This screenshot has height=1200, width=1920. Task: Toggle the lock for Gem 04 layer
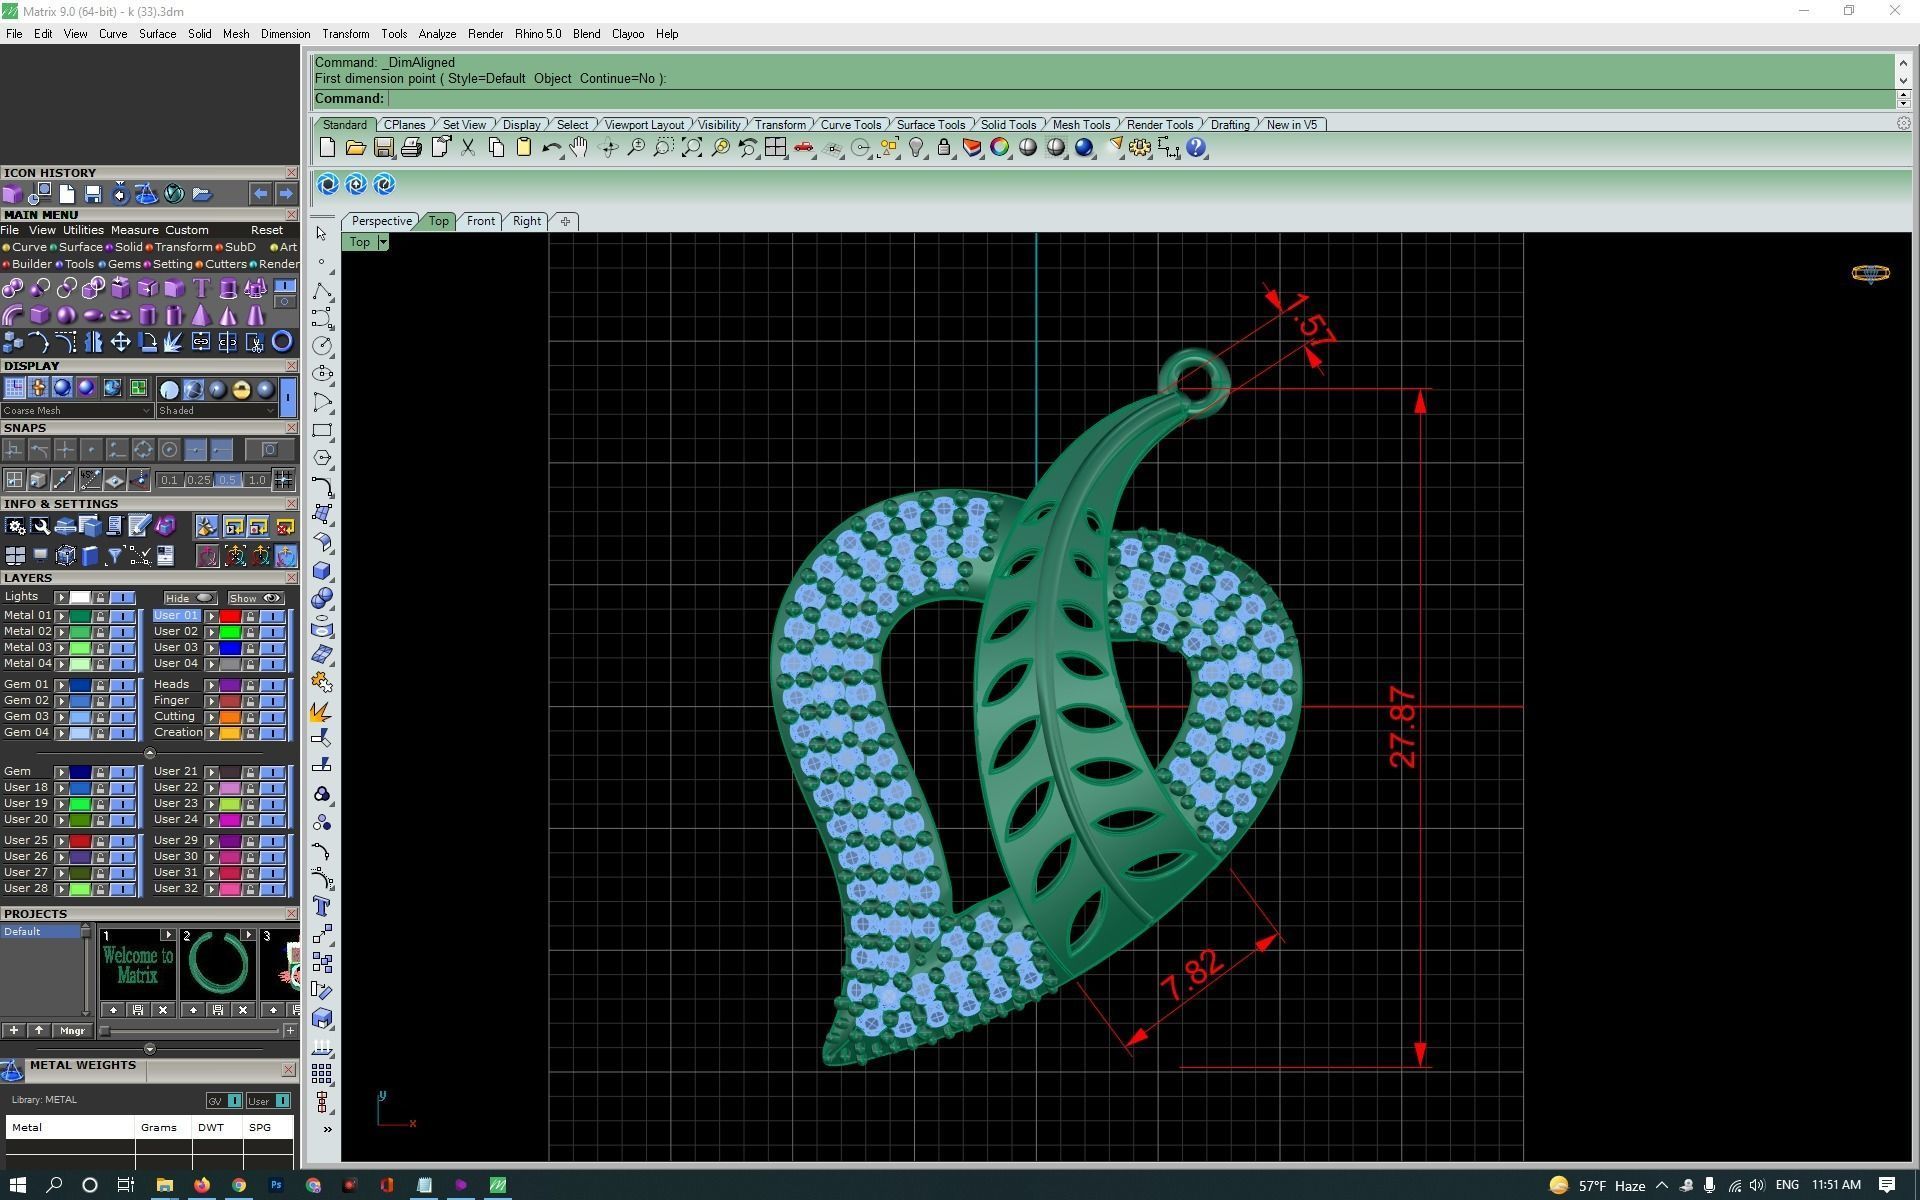[100, 733]
